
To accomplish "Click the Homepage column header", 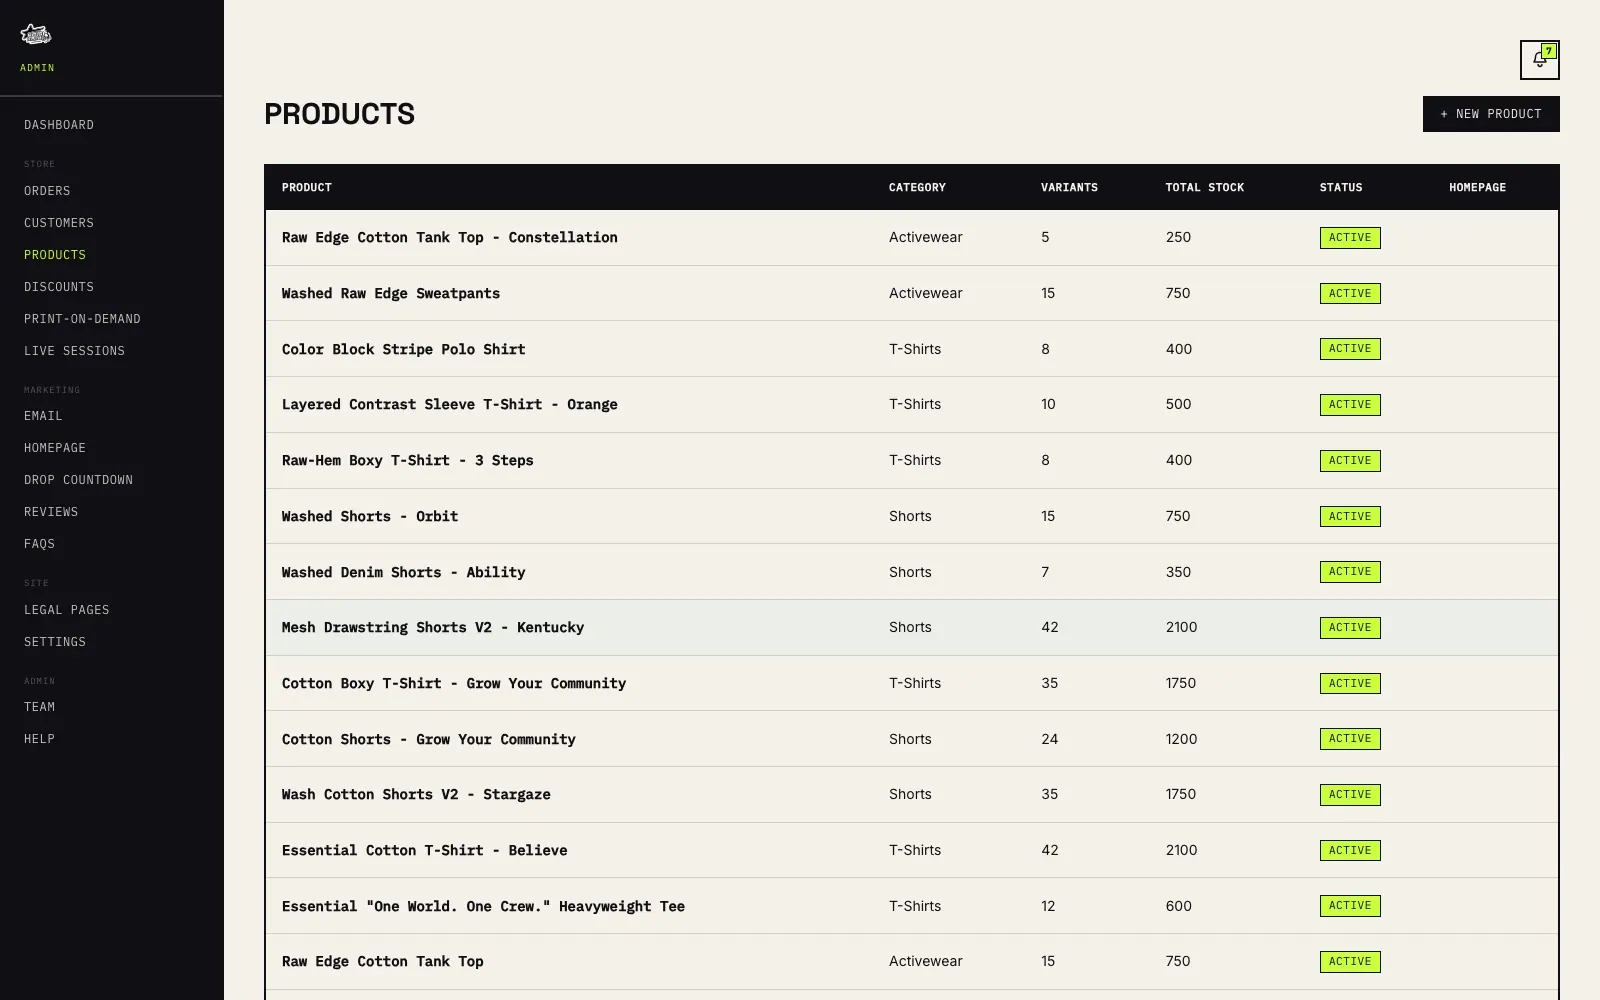I will pyautogui.click(x=1477, y=188).
